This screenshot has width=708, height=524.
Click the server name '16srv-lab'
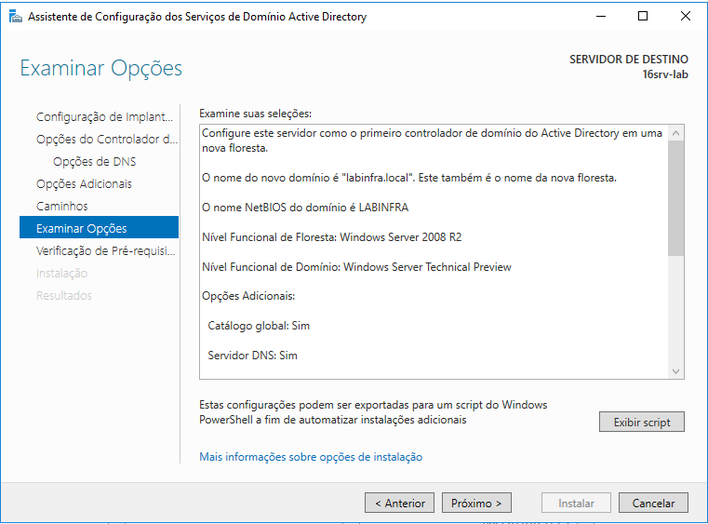click(x=665, y=75)
